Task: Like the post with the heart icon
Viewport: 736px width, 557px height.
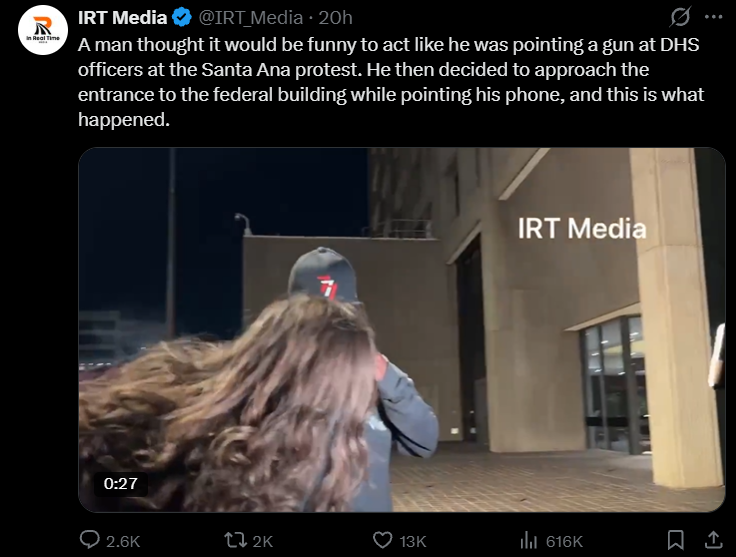Action: (x=383, y=540)
